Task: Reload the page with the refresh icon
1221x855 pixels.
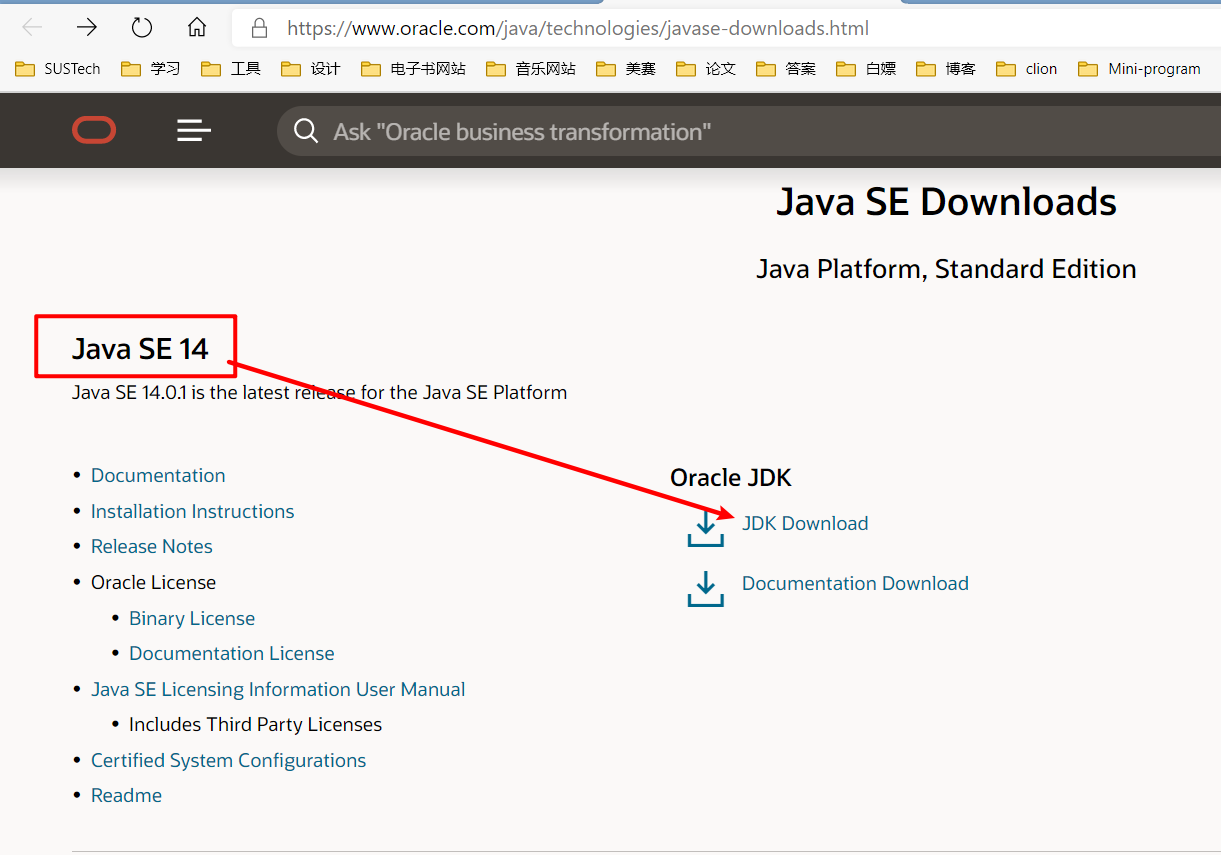Action: coord(142,27)
